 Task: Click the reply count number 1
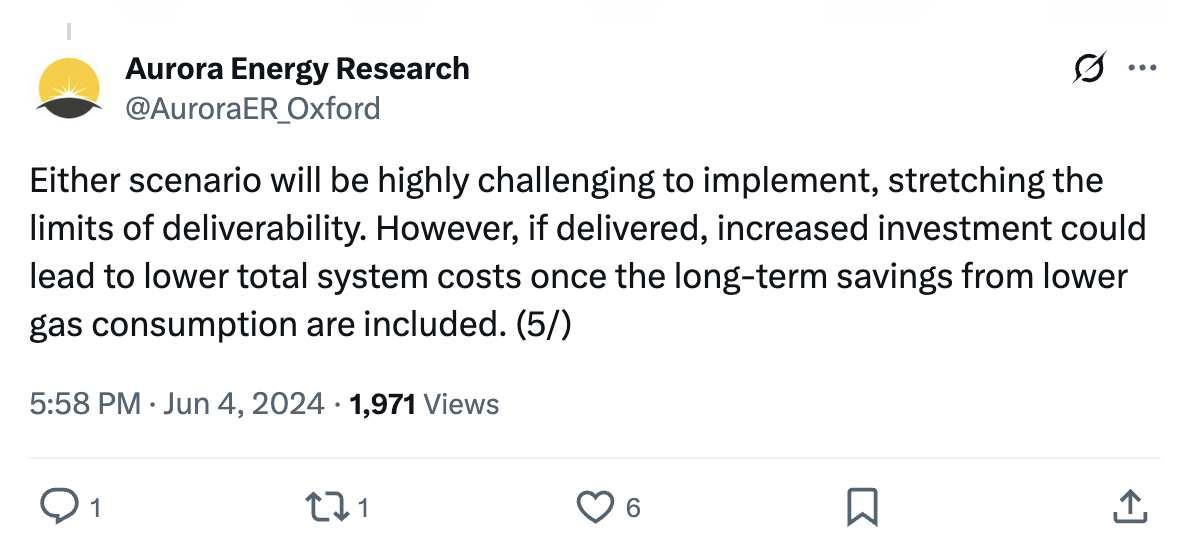[95, 508]
